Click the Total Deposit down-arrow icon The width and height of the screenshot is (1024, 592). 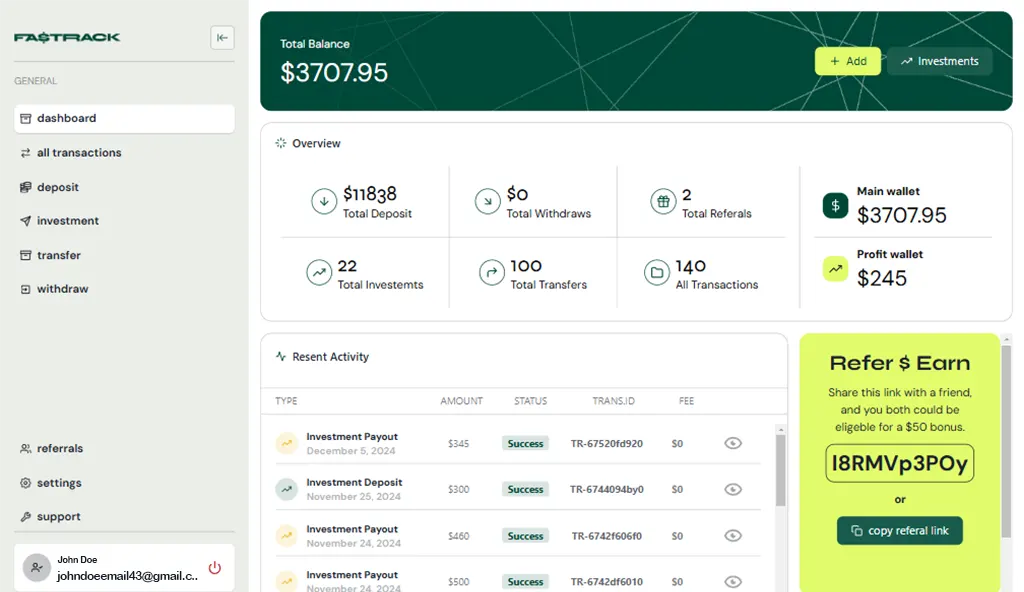tap(324, 201)
